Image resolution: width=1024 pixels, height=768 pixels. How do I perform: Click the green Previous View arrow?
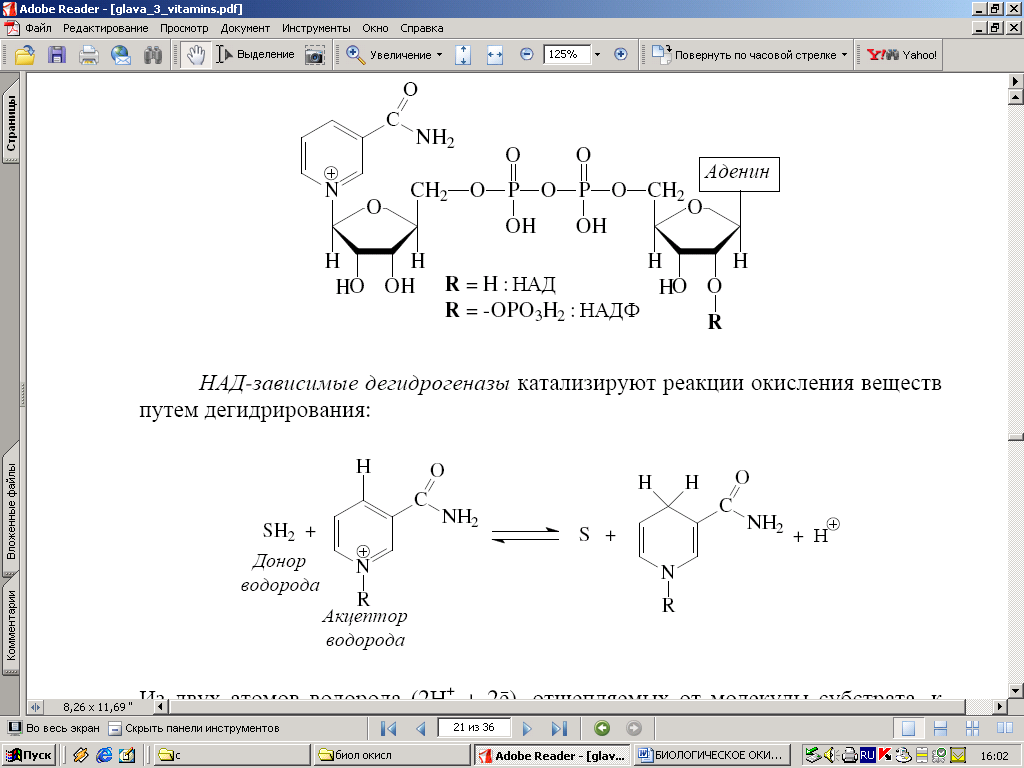[x=602, y=728]
